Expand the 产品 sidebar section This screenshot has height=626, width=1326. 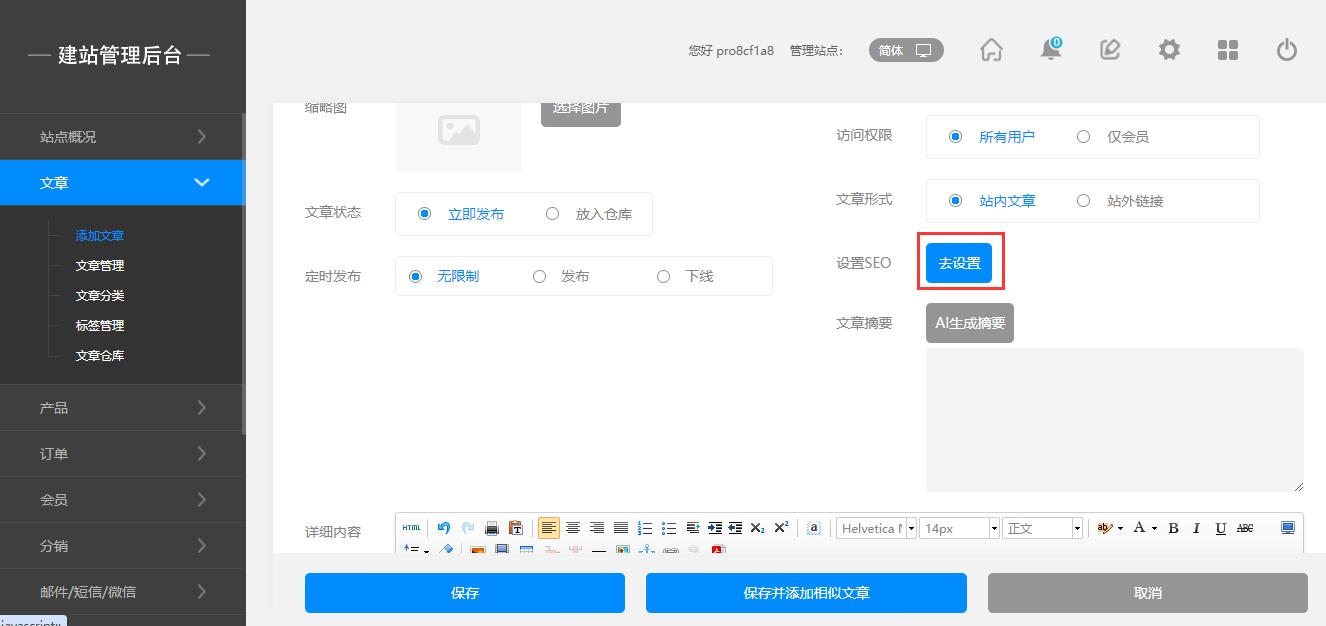(122, 408)
